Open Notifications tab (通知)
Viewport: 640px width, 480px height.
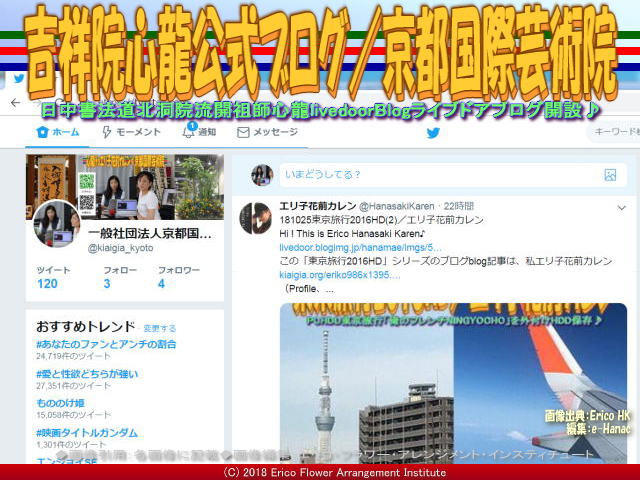[199, 131]
